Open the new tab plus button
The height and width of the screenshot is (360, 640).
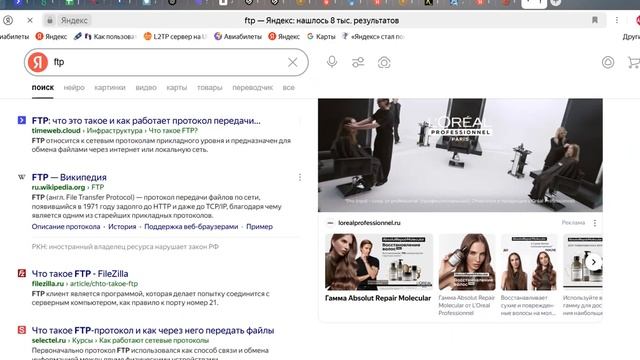click(x=556, y=2)
